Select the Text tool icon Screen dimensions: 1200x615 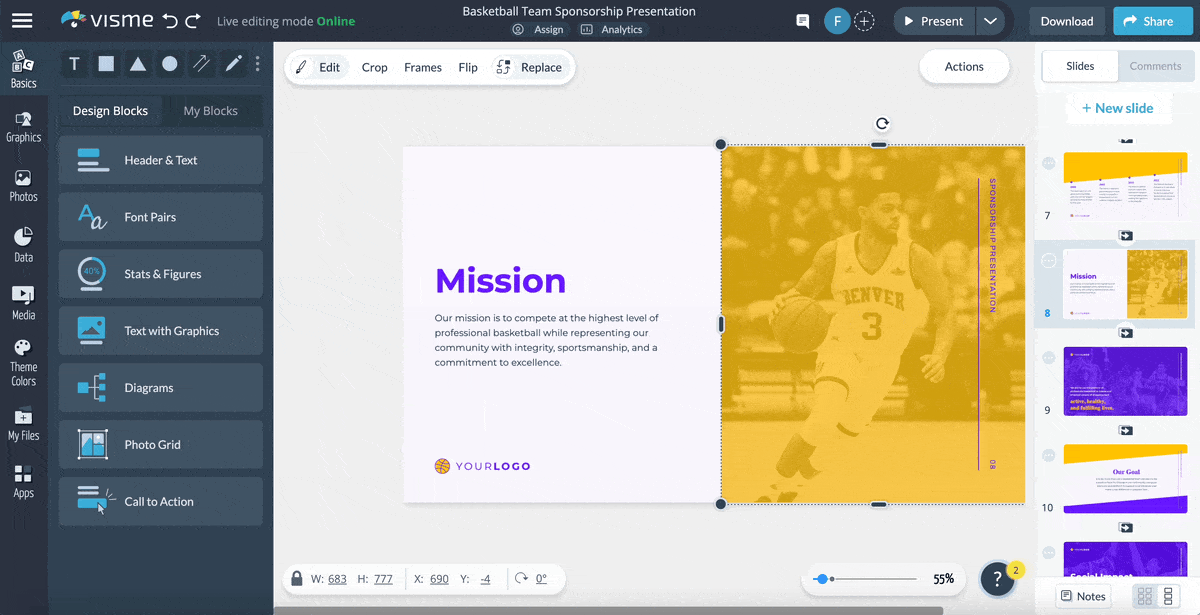pyautogui.click(x=74, y=64)
